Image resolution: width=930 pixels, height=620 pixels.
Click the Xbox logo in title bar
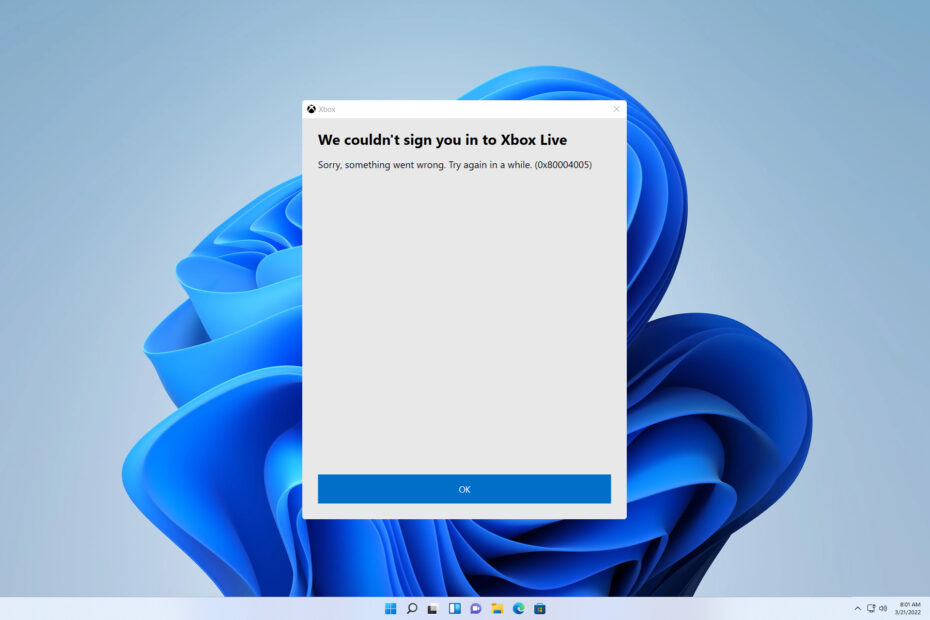click(x=312, y=109)
